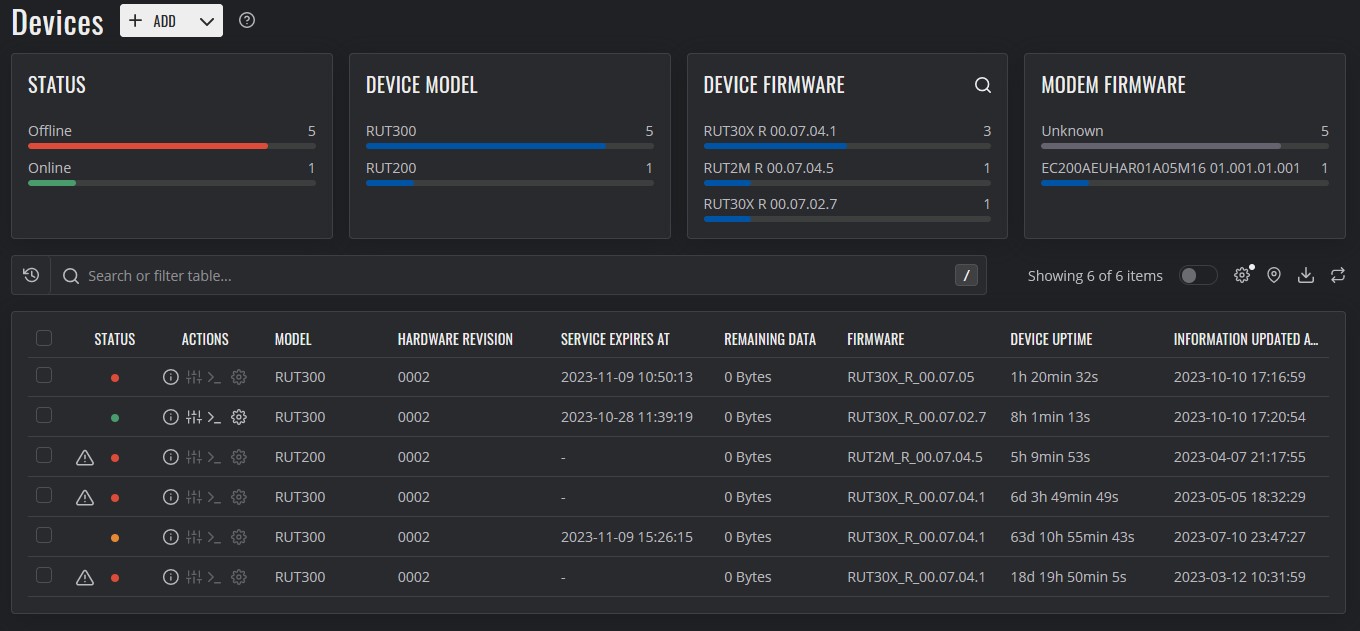The image size is (1360, 631).
Task: Open info icon for device with uptime 1h 20min 32s
Action: coord(170,377)
